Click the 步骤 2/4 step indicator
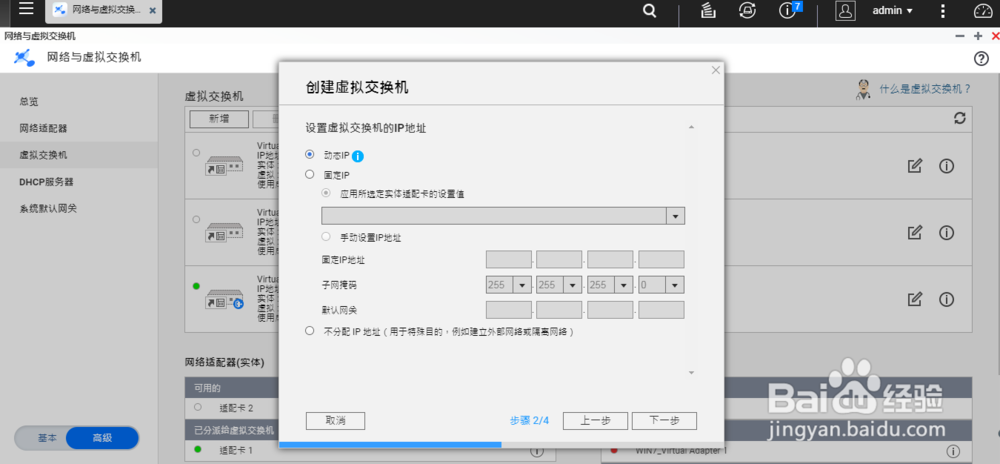Screen dimensions: 1000x464 [529, 421]
